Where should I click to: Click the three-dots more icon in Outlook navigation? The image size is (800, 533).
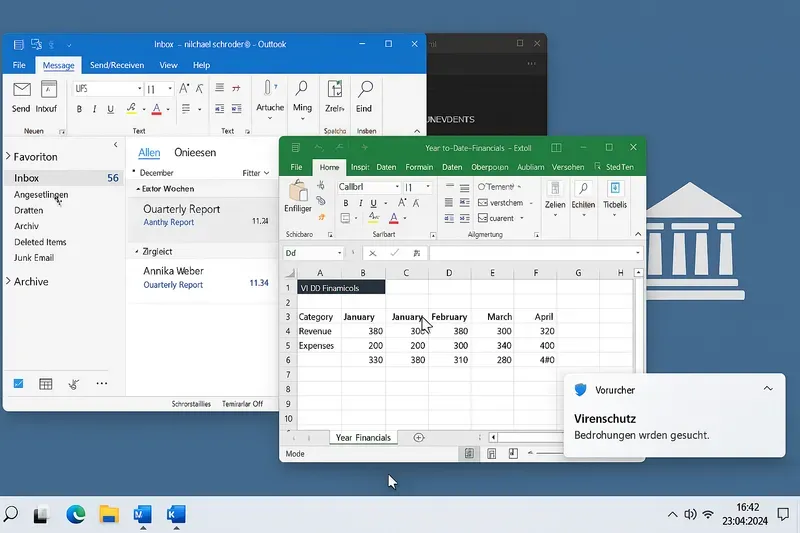click(102, 384)
